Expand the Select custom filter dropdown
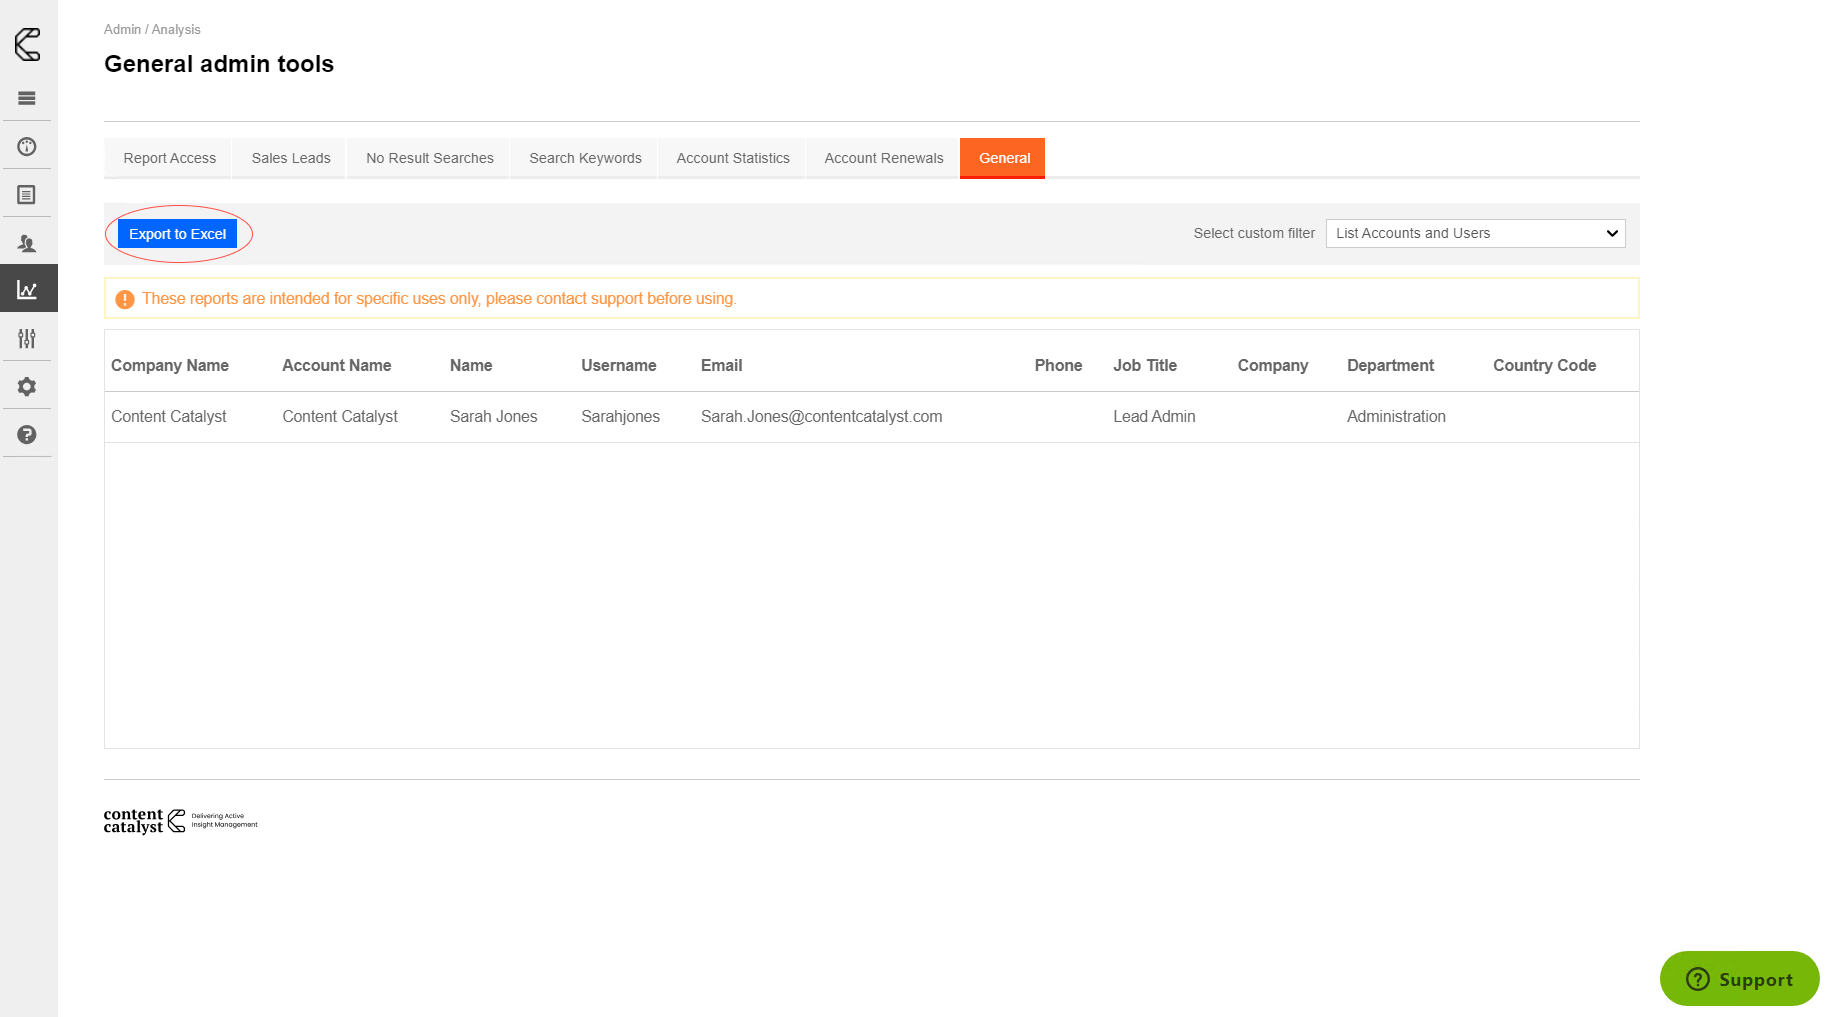This screenshot has width=1835, height=1017. [x=1475, y=233]
